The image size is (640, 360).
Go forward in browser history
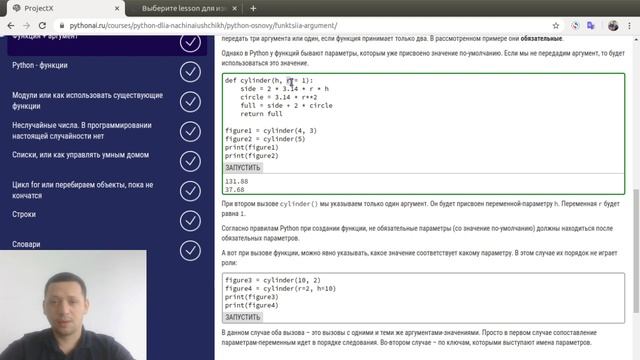(27, 25)
